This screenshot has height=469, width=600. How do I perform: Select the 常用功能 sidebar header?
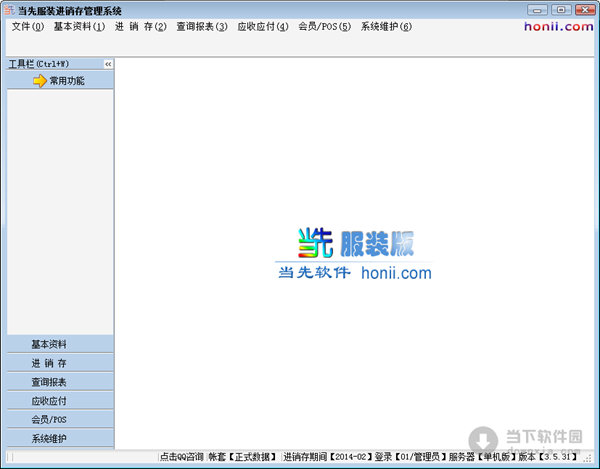(x=60, y=81)
